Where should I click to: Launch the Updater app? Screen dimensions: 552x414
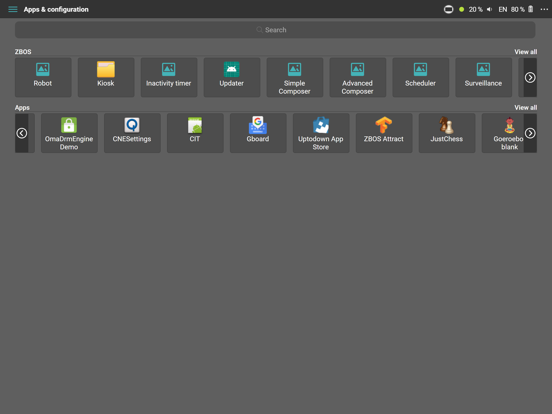[x=232, y=77]
